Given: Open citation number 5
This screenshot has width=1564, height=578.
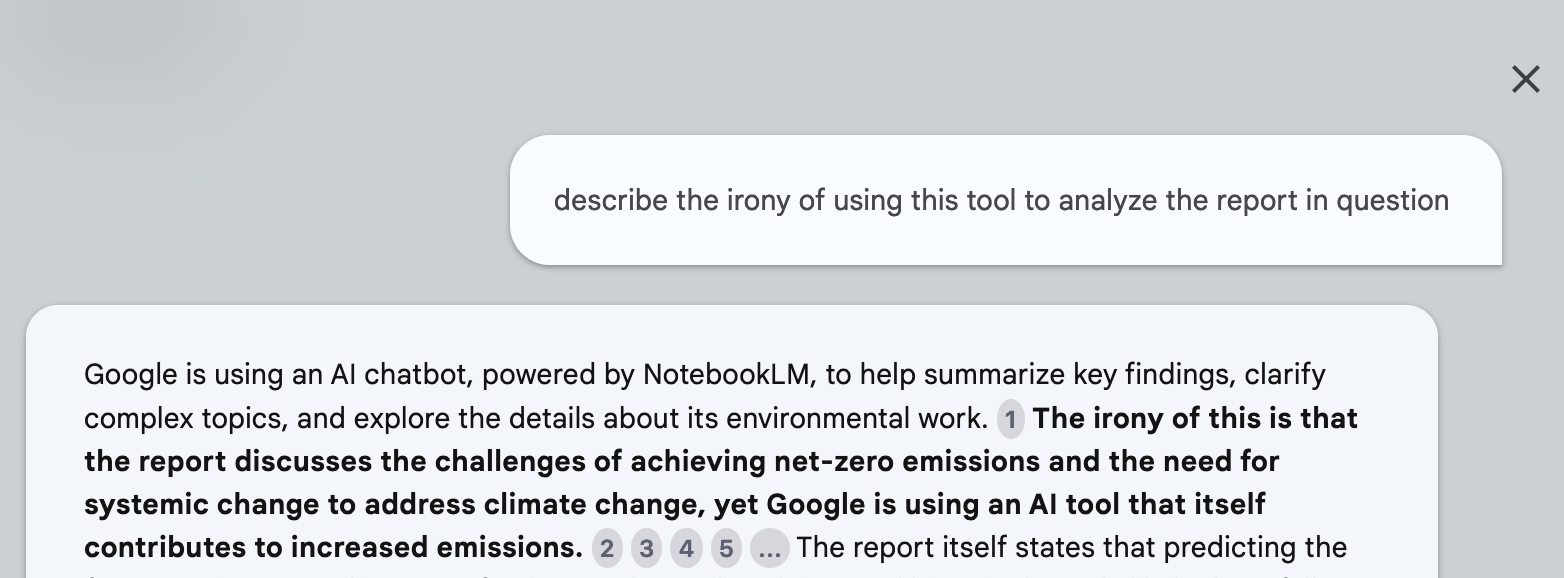Looking at the screenshot, I should tap(726, 549).
